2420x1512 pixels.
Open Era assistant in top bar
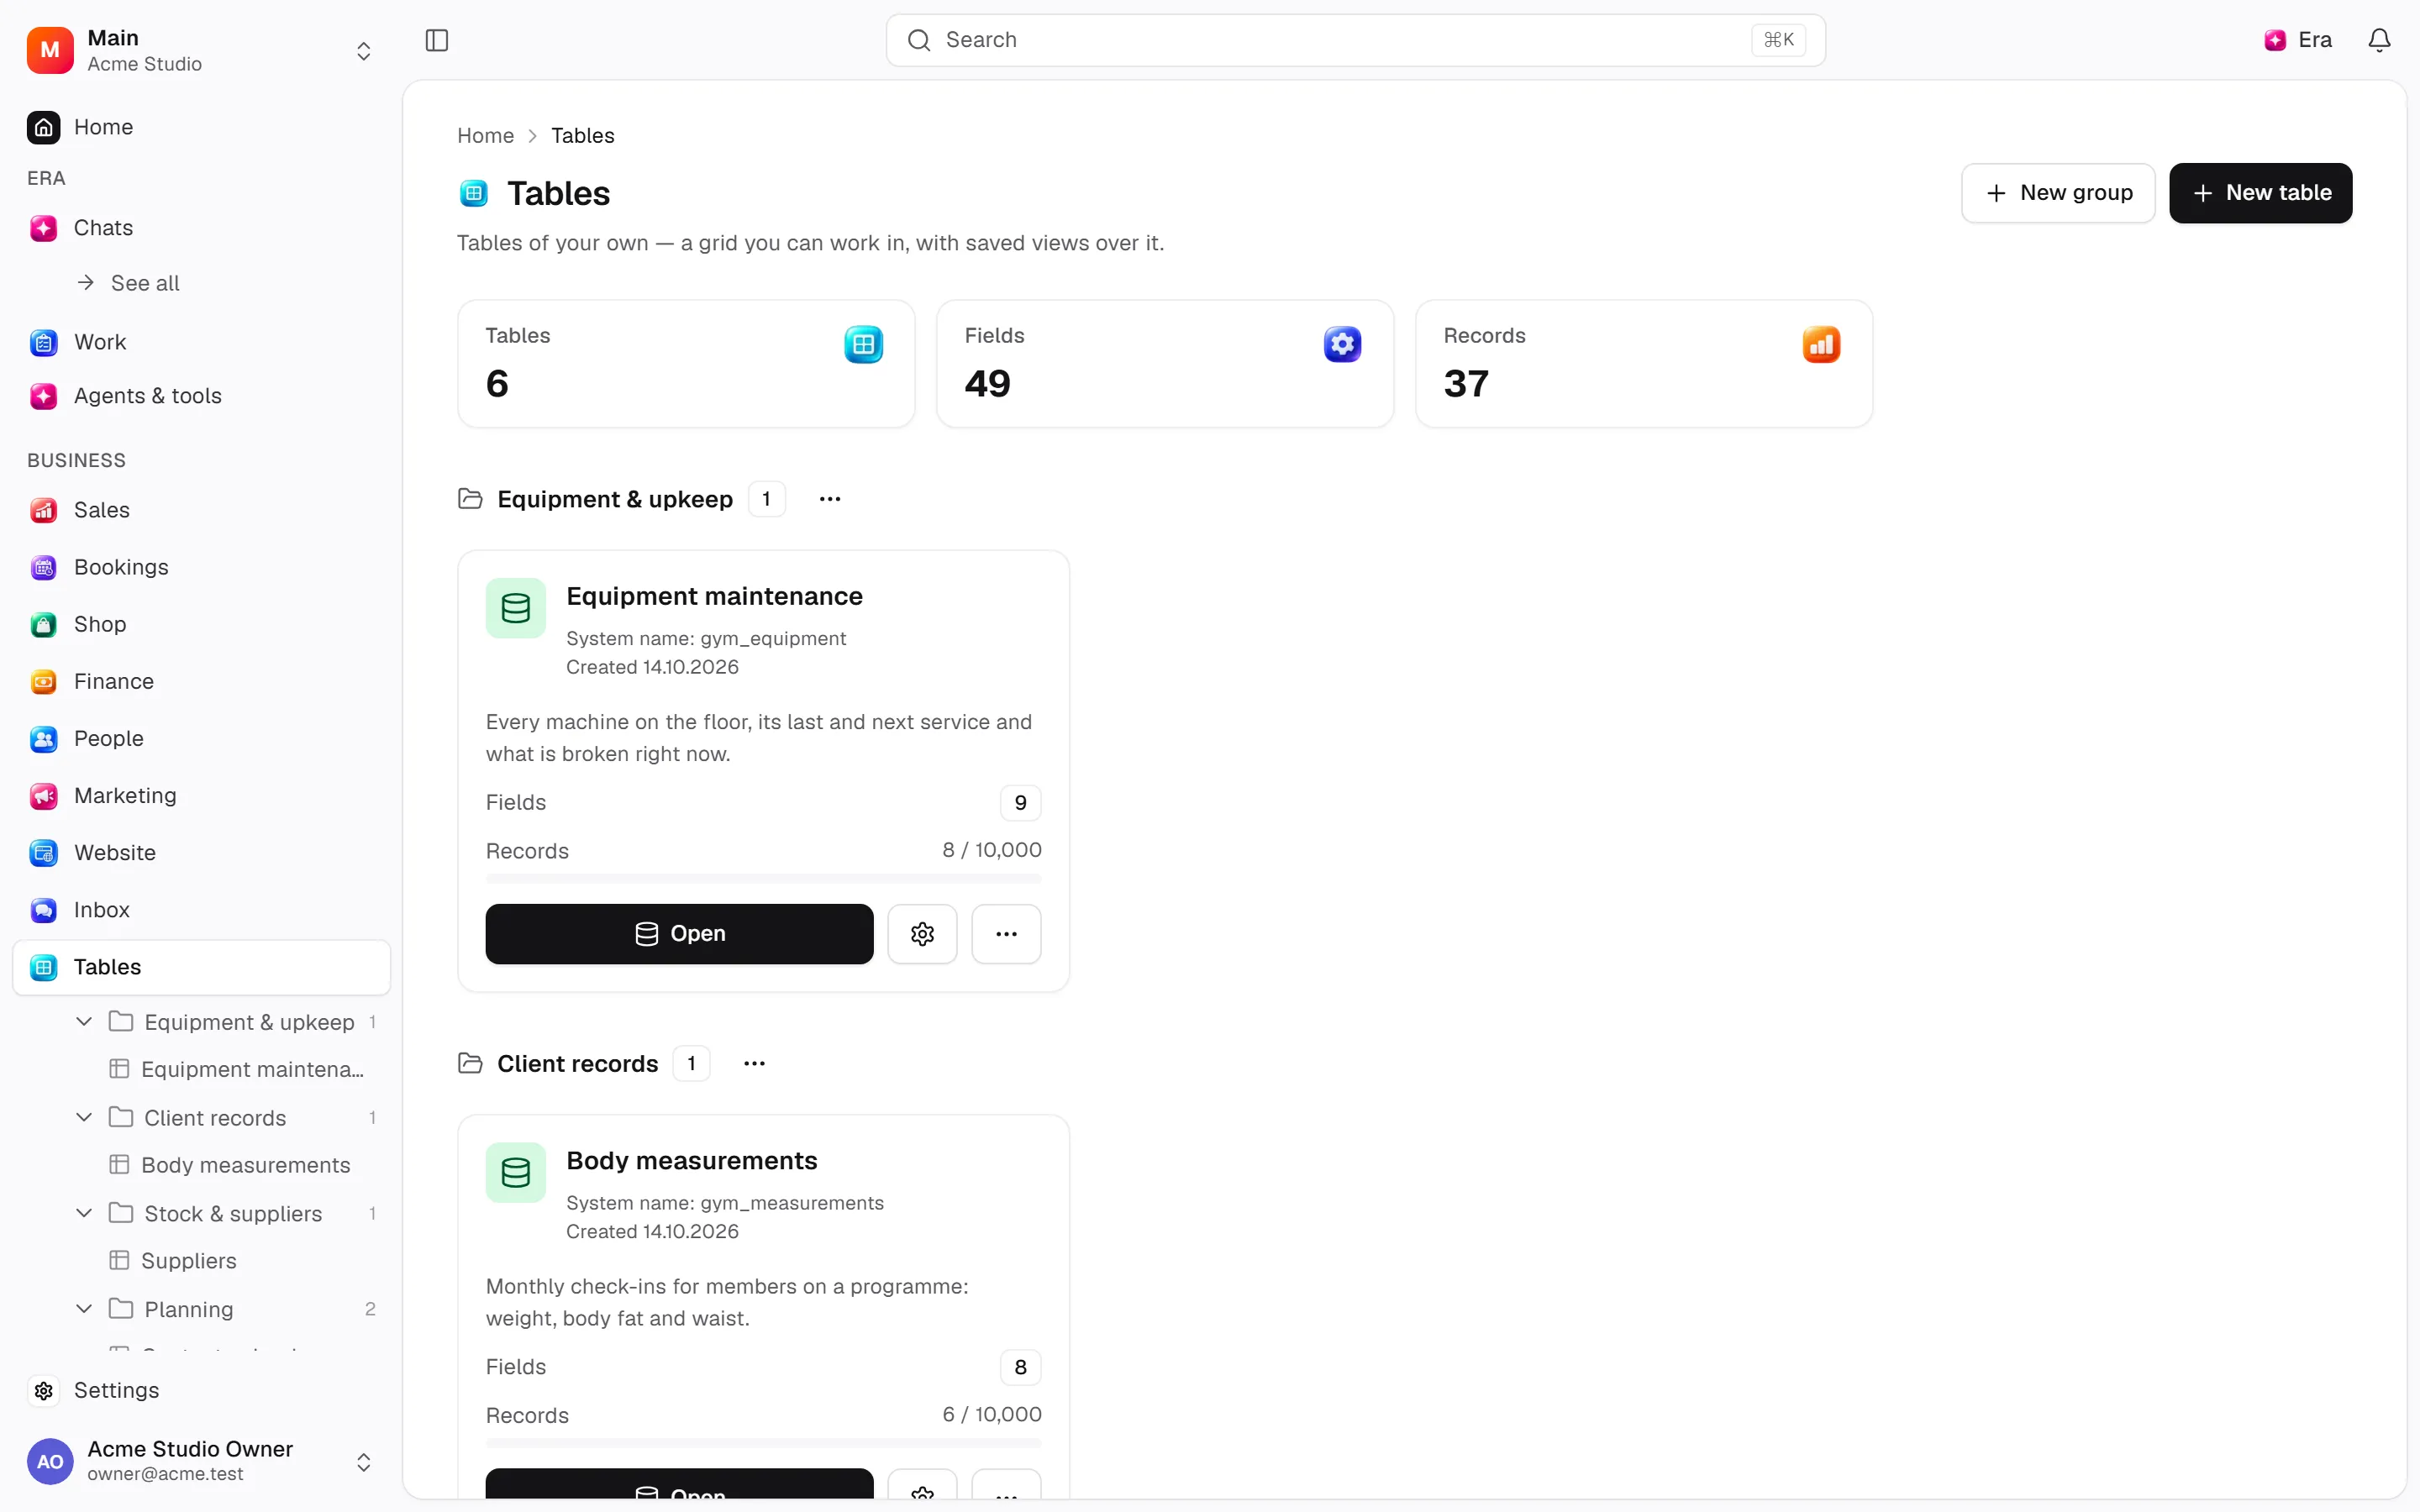2298,40
